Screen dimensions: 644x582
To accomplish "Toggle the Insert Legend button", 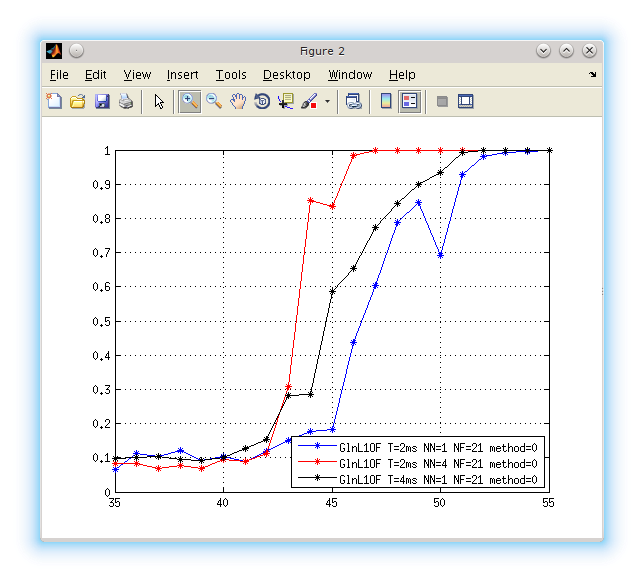I will [x=410, y=101].
